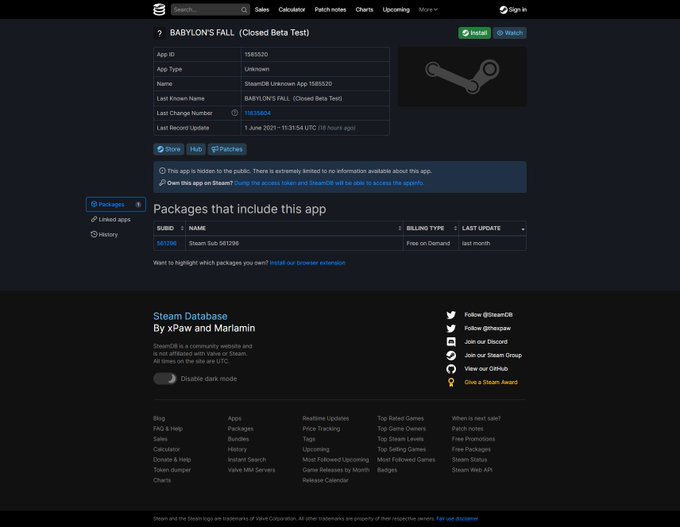This screenshot has width=680, height=527.
Task: Open the SteamDB logo home icon
Action: [x=159, y=10]
